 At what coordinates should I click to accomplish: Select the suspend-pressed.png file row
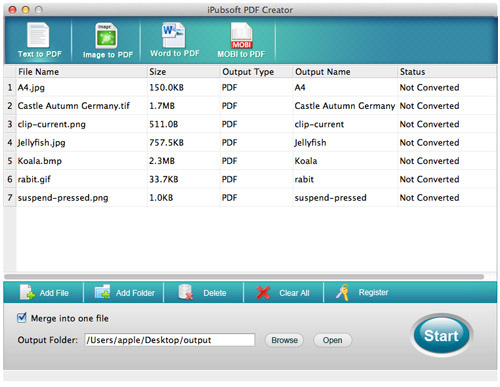point(250,197)
